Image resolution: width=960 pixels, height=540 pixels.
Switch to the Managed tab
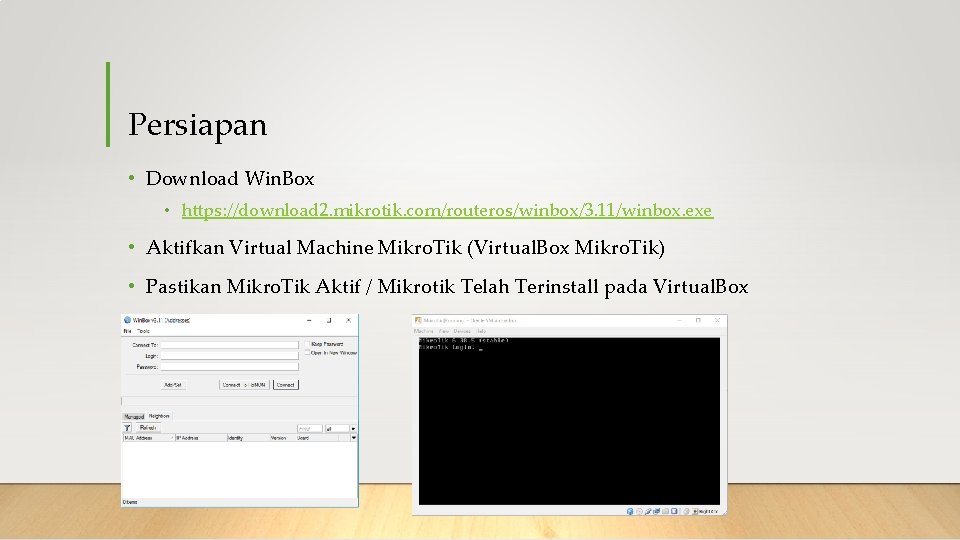click(x=134, y=416)
